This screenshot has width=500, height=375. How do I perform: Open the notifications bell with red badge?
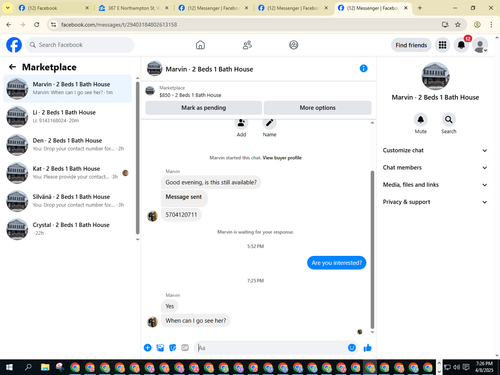(461, 45)
